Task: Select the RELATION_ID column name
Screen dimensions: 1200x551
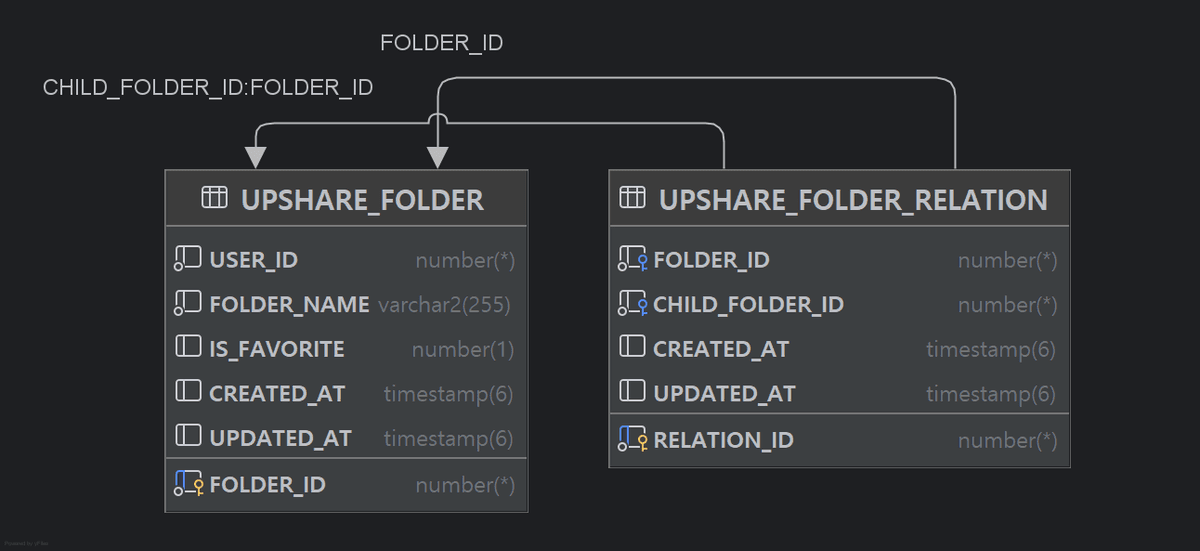Action: [724, 440]
